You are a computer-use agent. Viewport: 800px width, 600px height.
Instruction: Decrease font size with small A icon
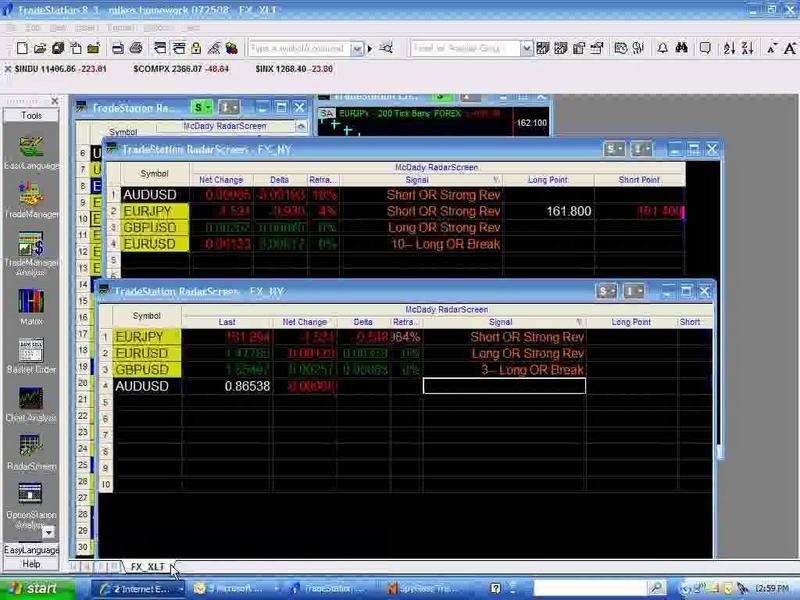(x=771, y=49)
